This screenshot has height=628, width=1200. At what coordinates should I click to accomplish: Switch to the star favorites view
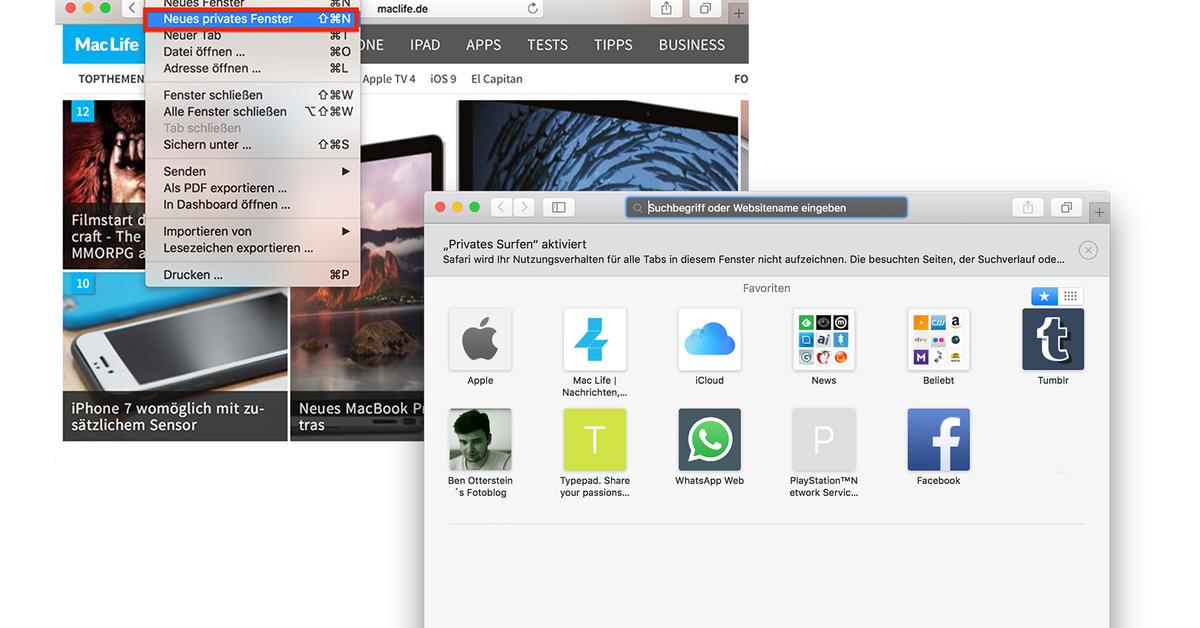click(x=1044, y=296)
